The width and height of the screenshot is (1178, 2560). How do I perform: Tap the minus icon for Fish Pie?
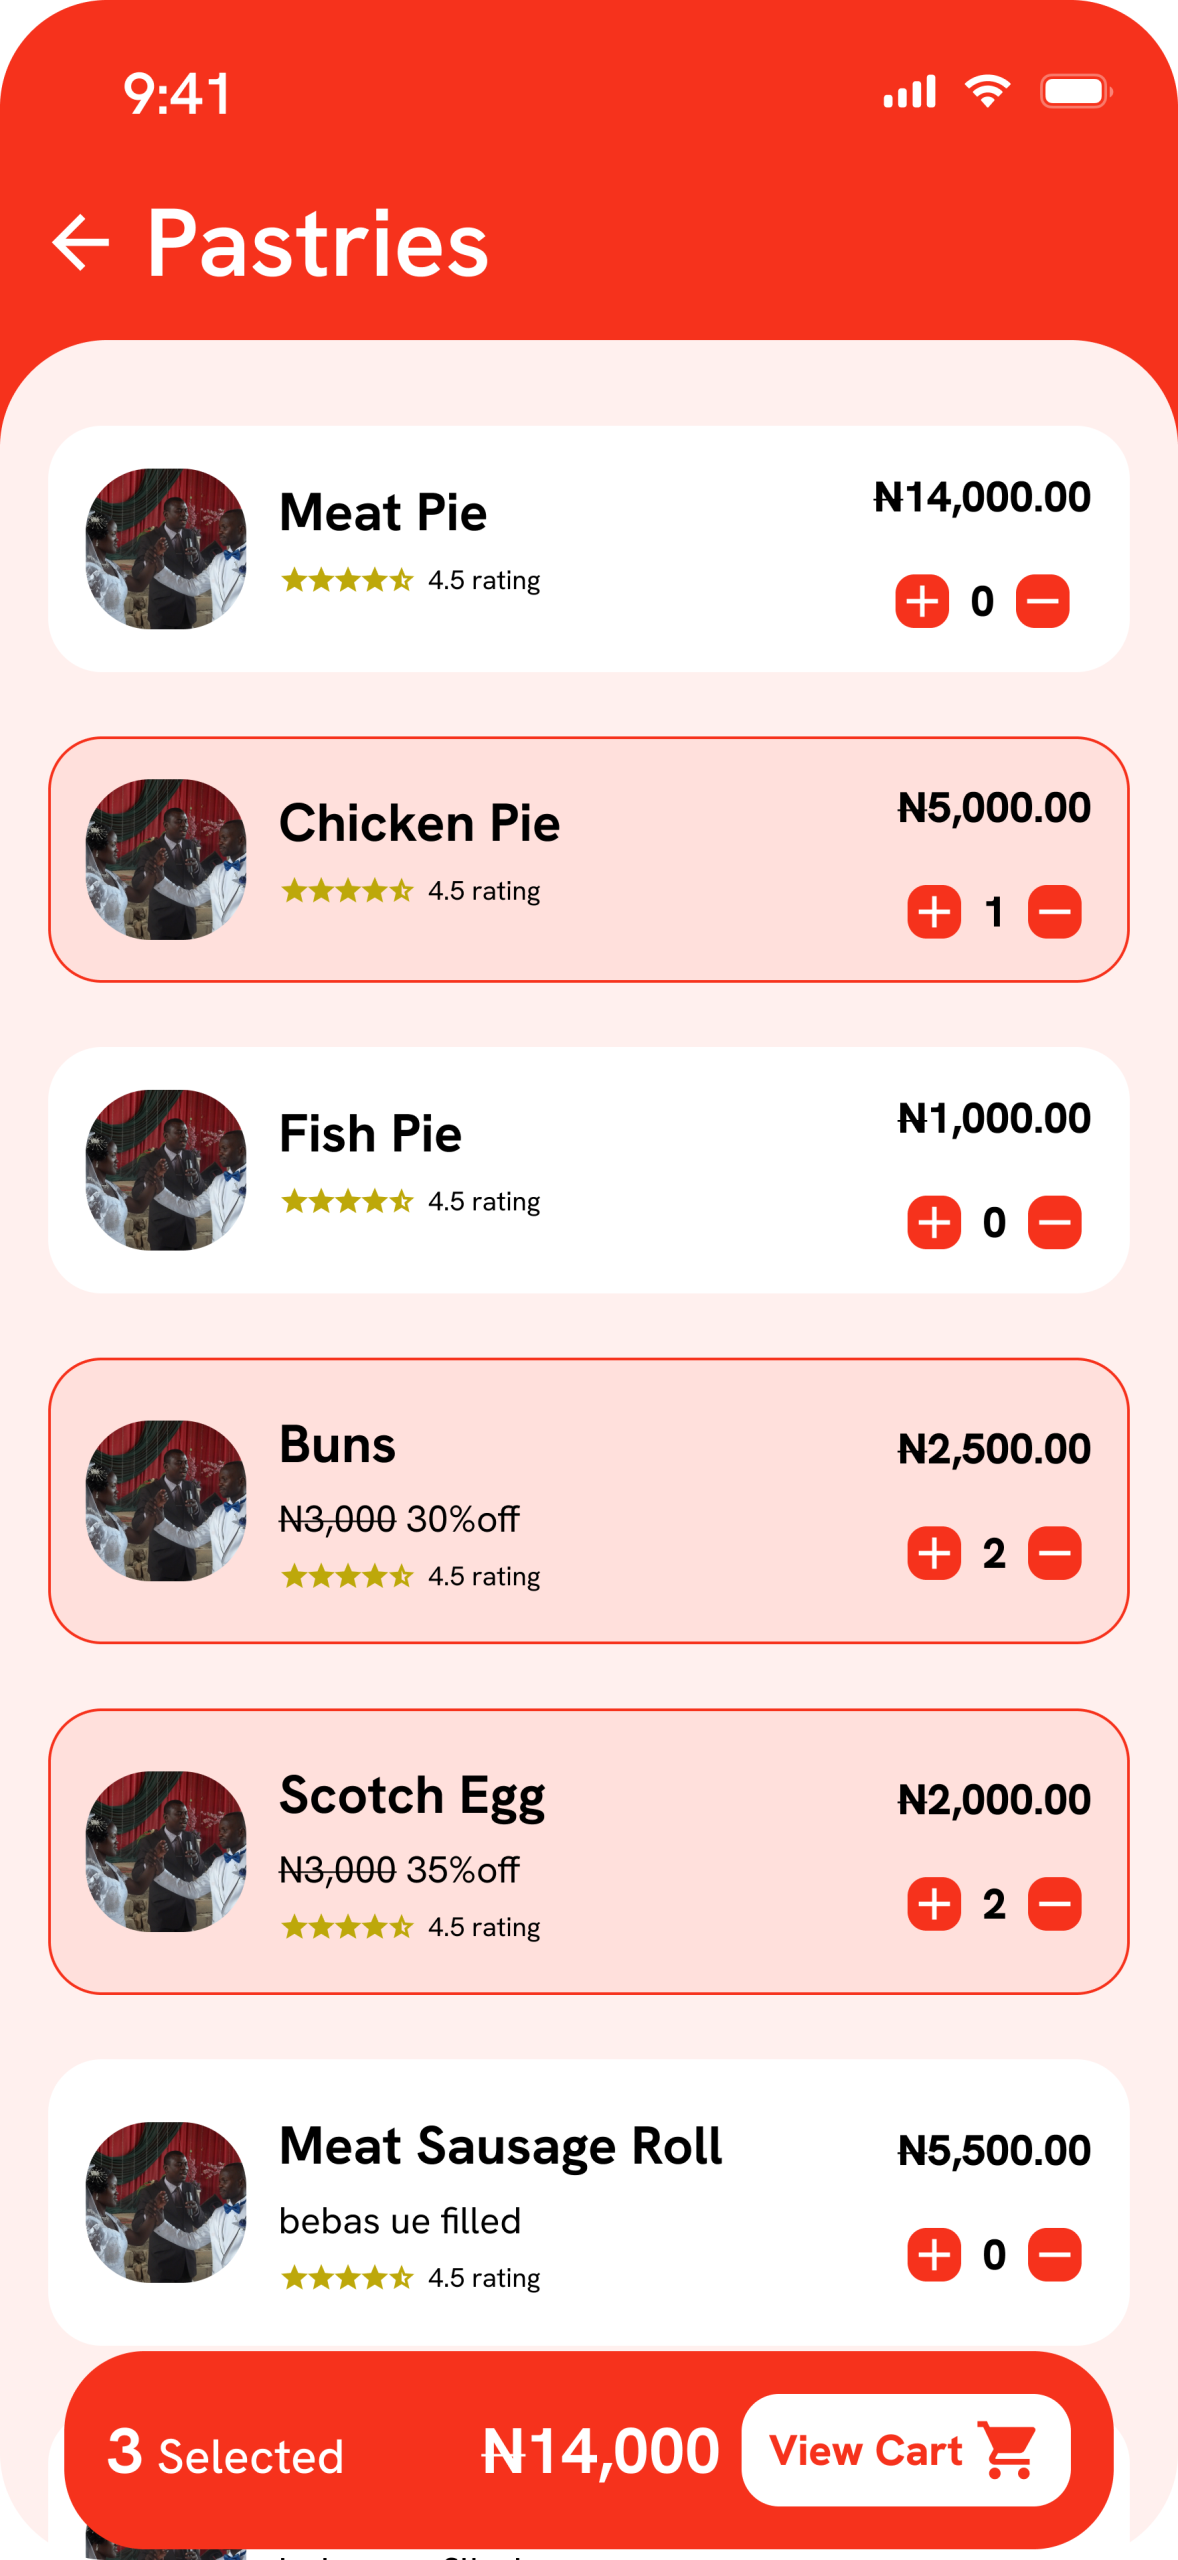click(1054, 1222)
